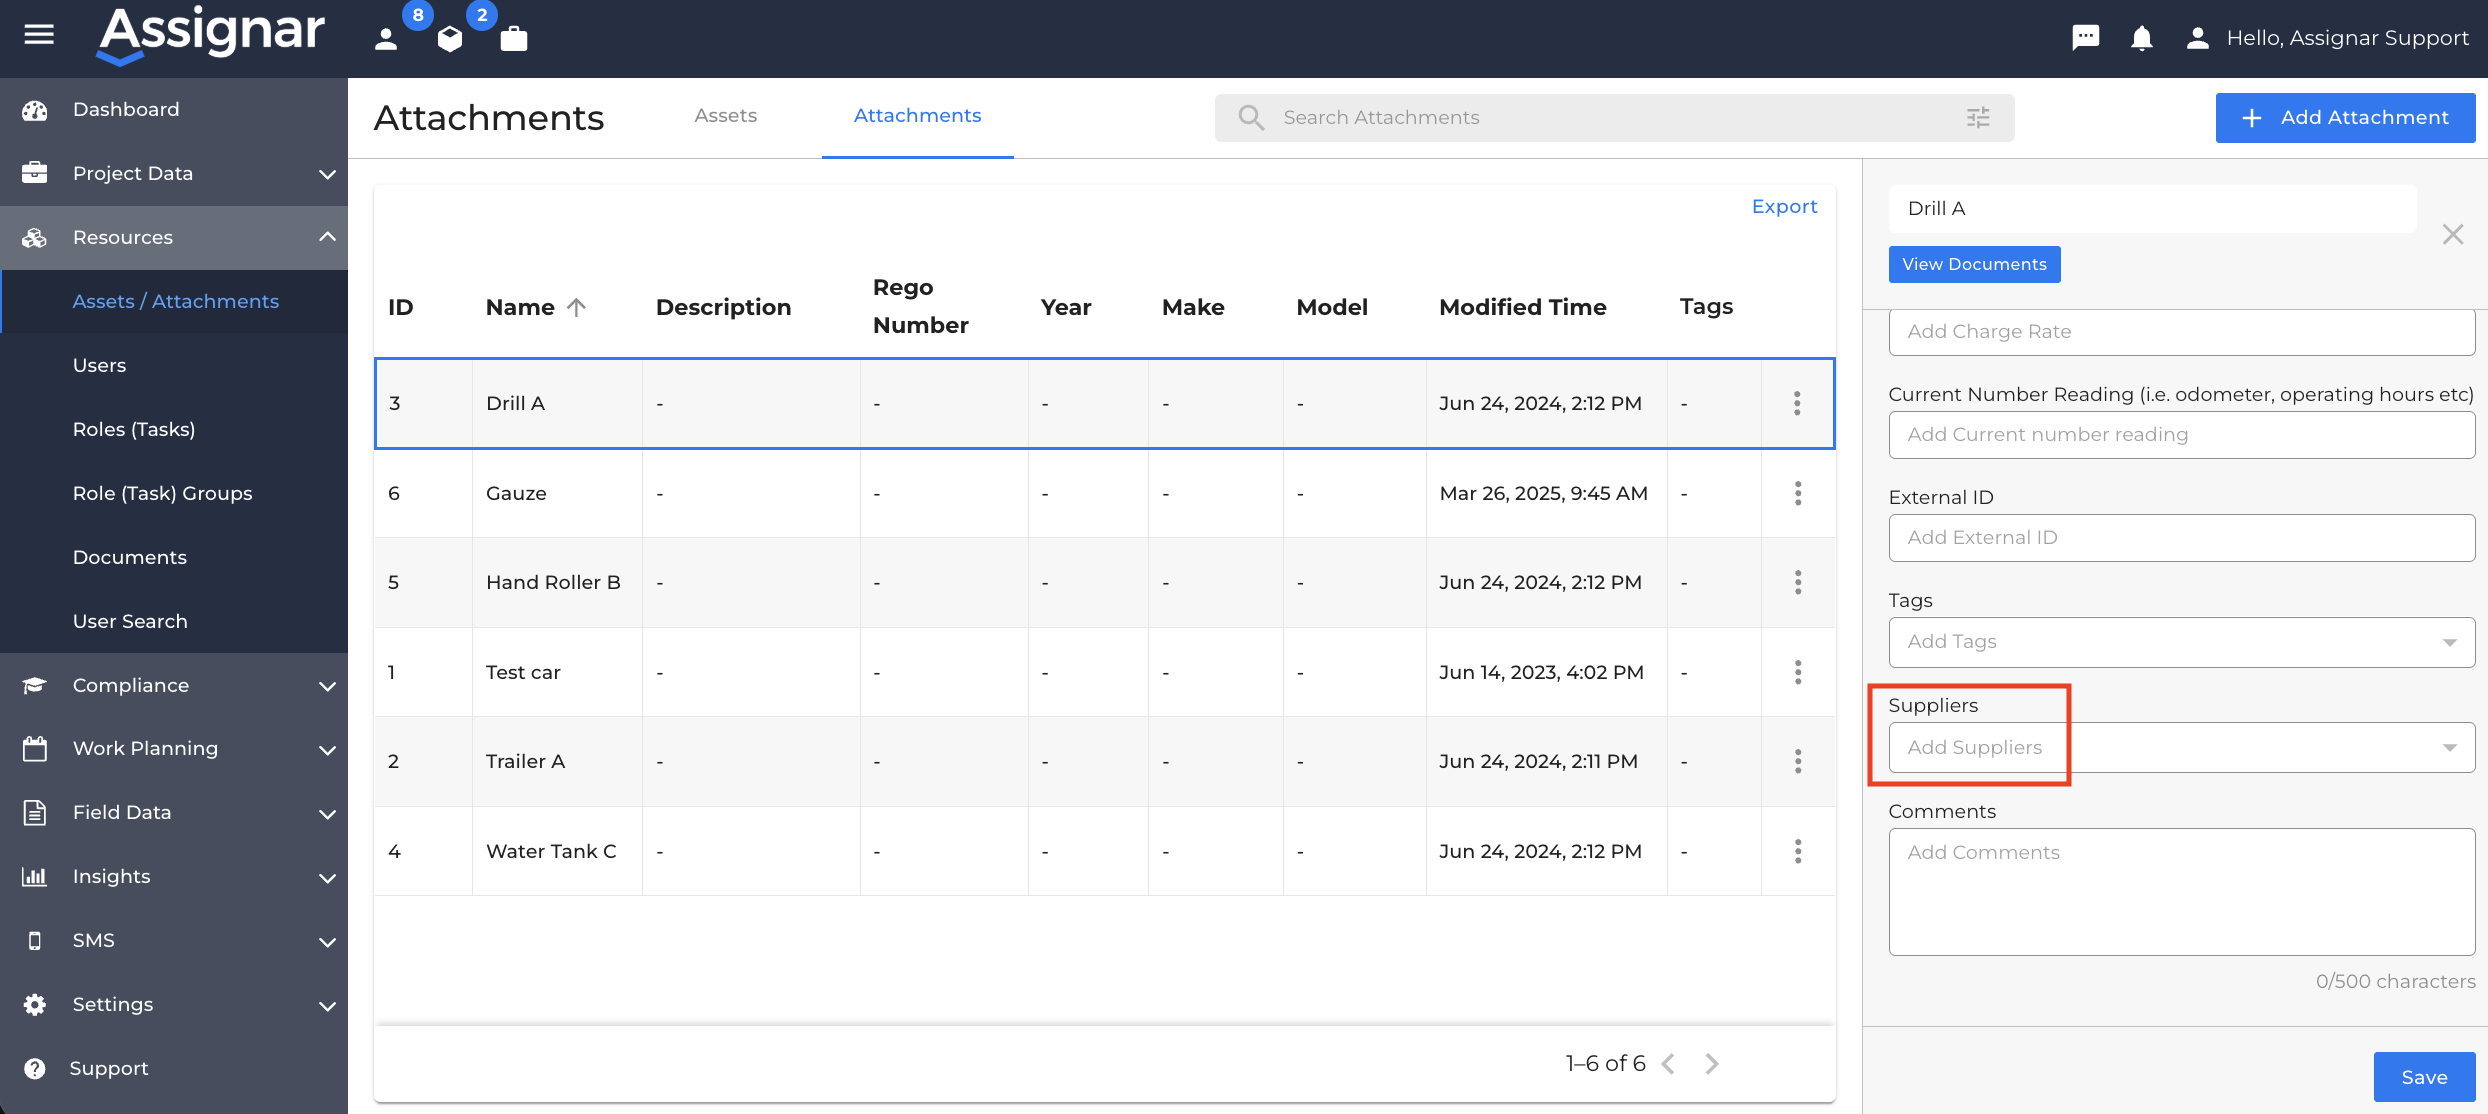The width and height of the screenshot is (2488, 1114).
Task: Click the Add Charge Rate field
Action: point(2181,332)
